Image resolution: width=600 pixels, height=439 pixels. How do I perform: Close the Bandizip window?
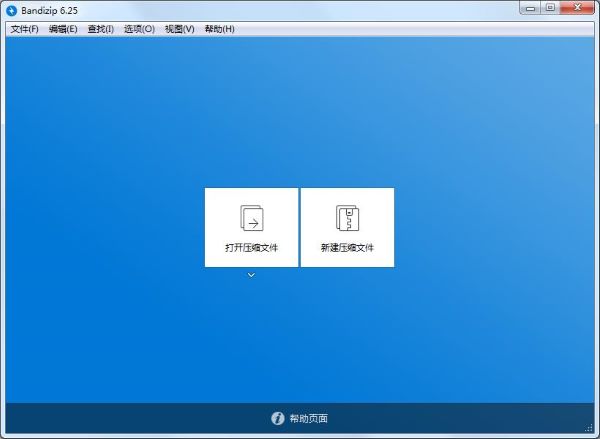click(x=577, y=8)
